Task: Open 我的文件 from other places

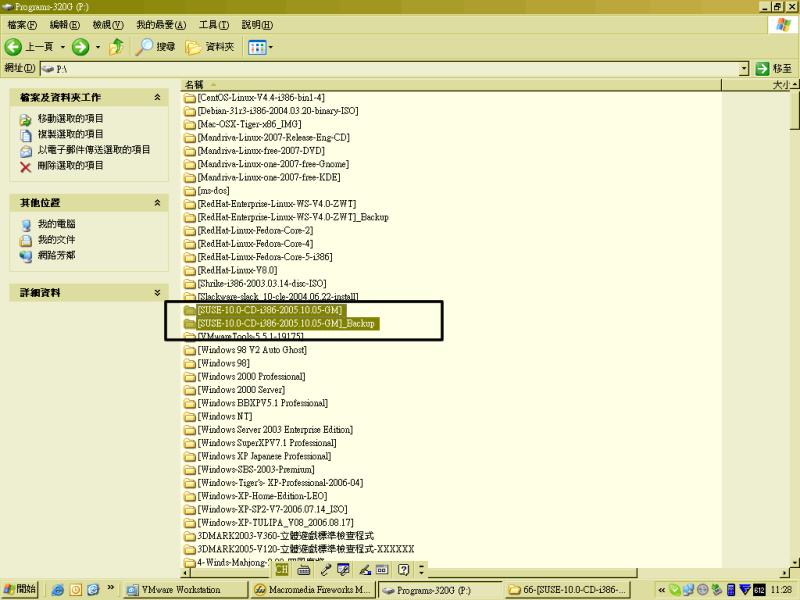Action: coord(57,239)
